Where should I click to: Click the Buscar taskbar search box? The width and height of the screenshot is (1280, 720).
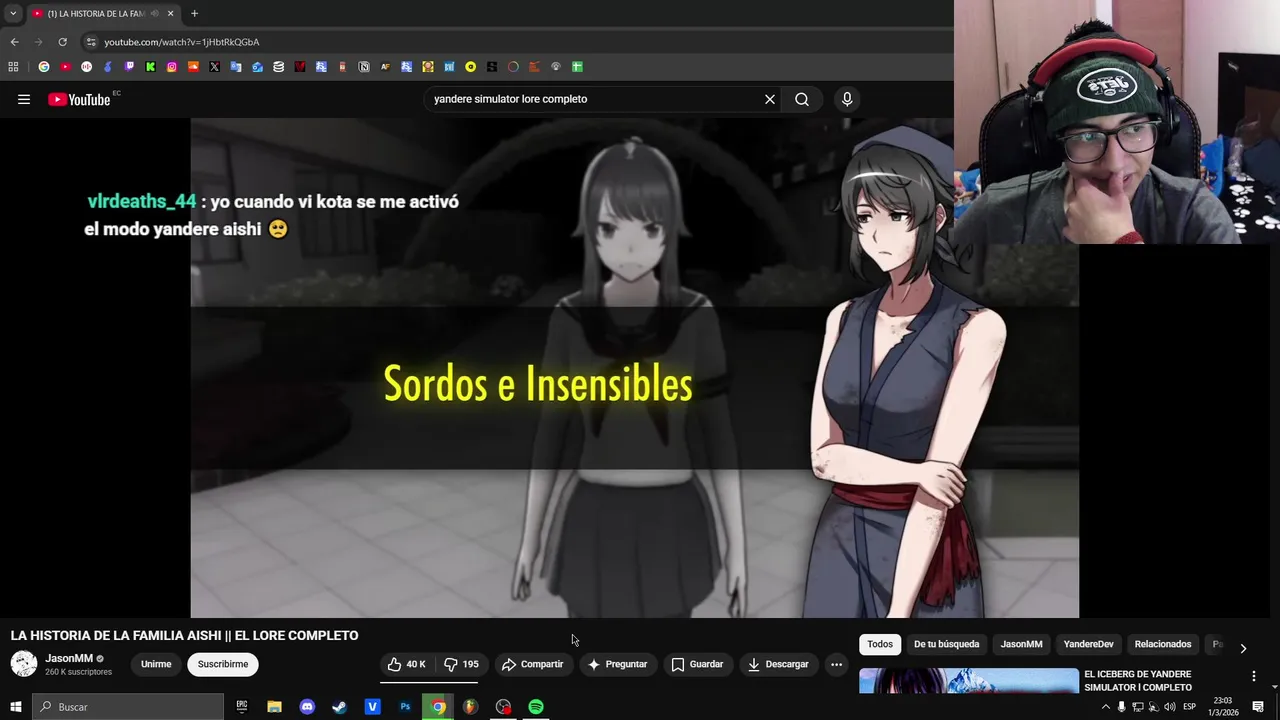pos(128,707)
